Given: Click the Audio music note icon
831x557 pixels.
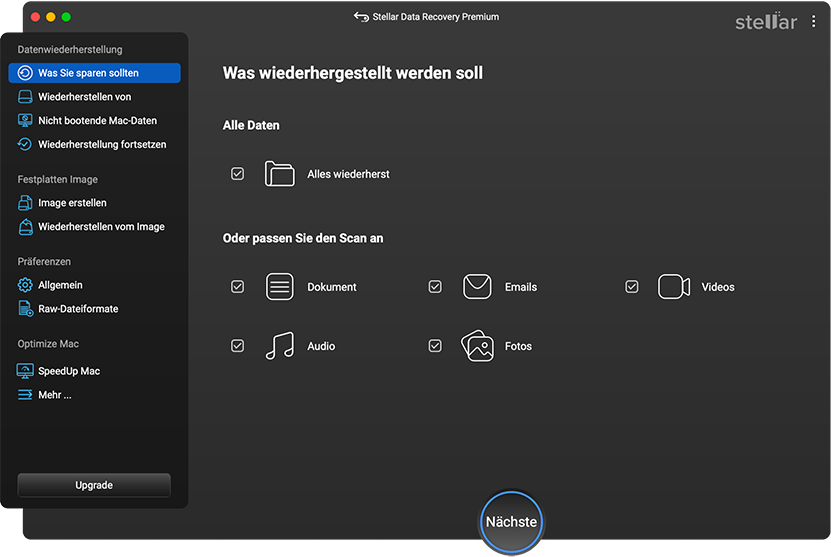Looking at the screenshot, I should coord(279,346).
